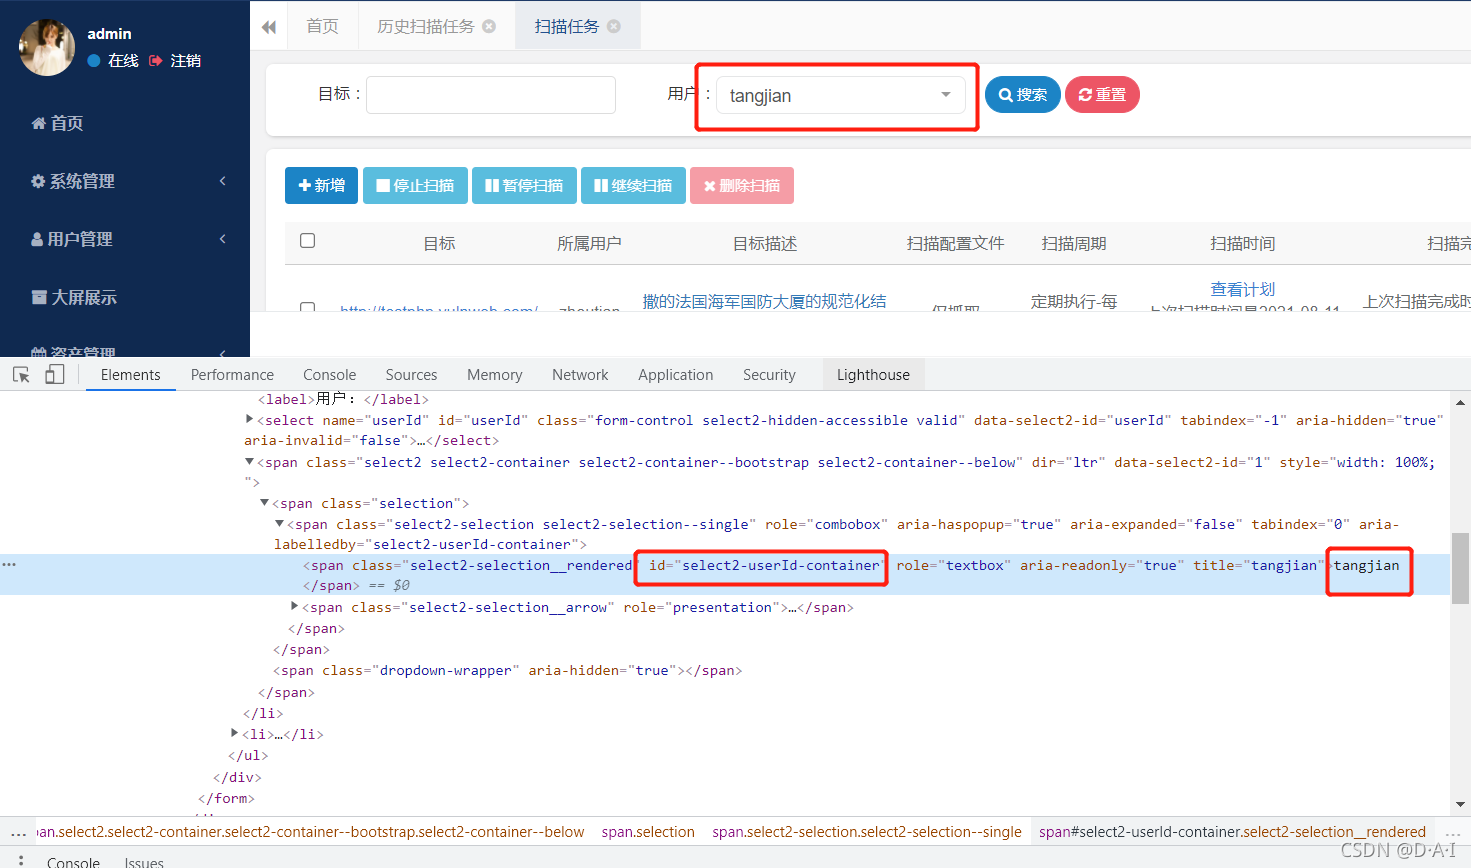The width and height of the screenshot is (1471, 868).
Task: Click the 搜索 search button
Action: pos(1022,95)
